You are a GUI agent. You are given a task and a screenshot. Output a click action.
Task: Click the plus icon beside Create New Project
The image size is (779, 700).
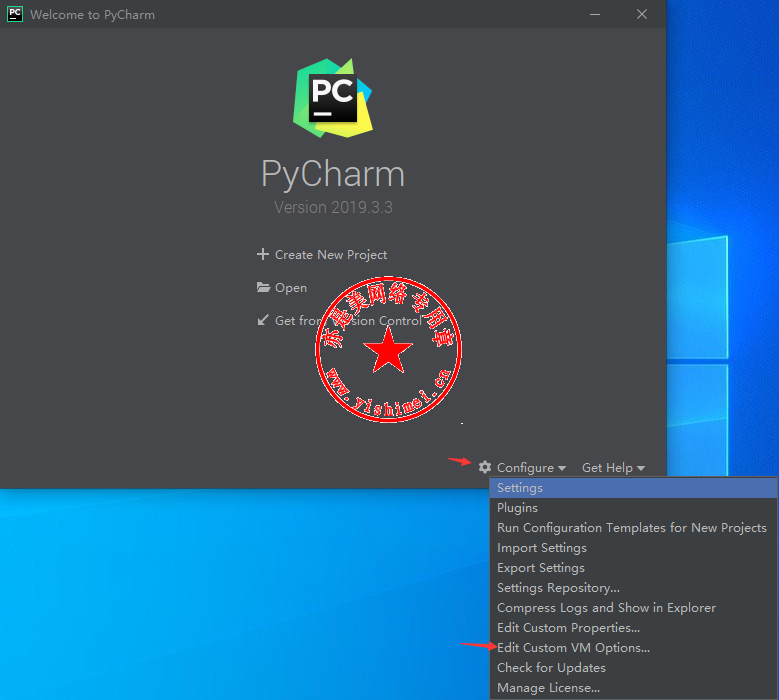[x=263, y=254]
